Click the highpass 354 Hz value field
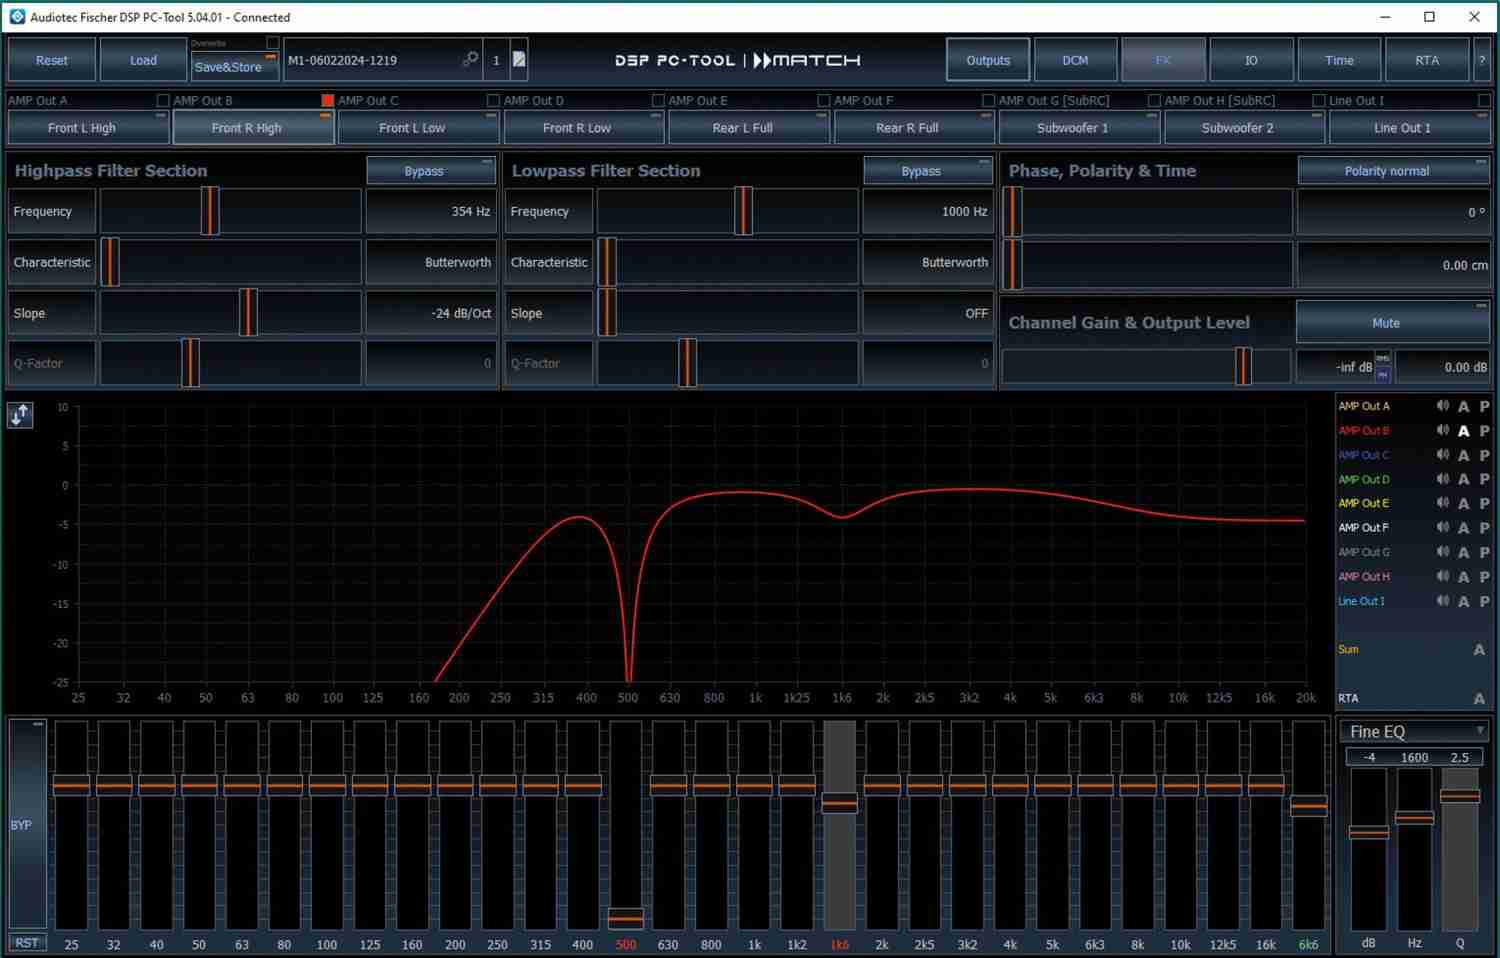1500x958 pixels. coord(431,212)
